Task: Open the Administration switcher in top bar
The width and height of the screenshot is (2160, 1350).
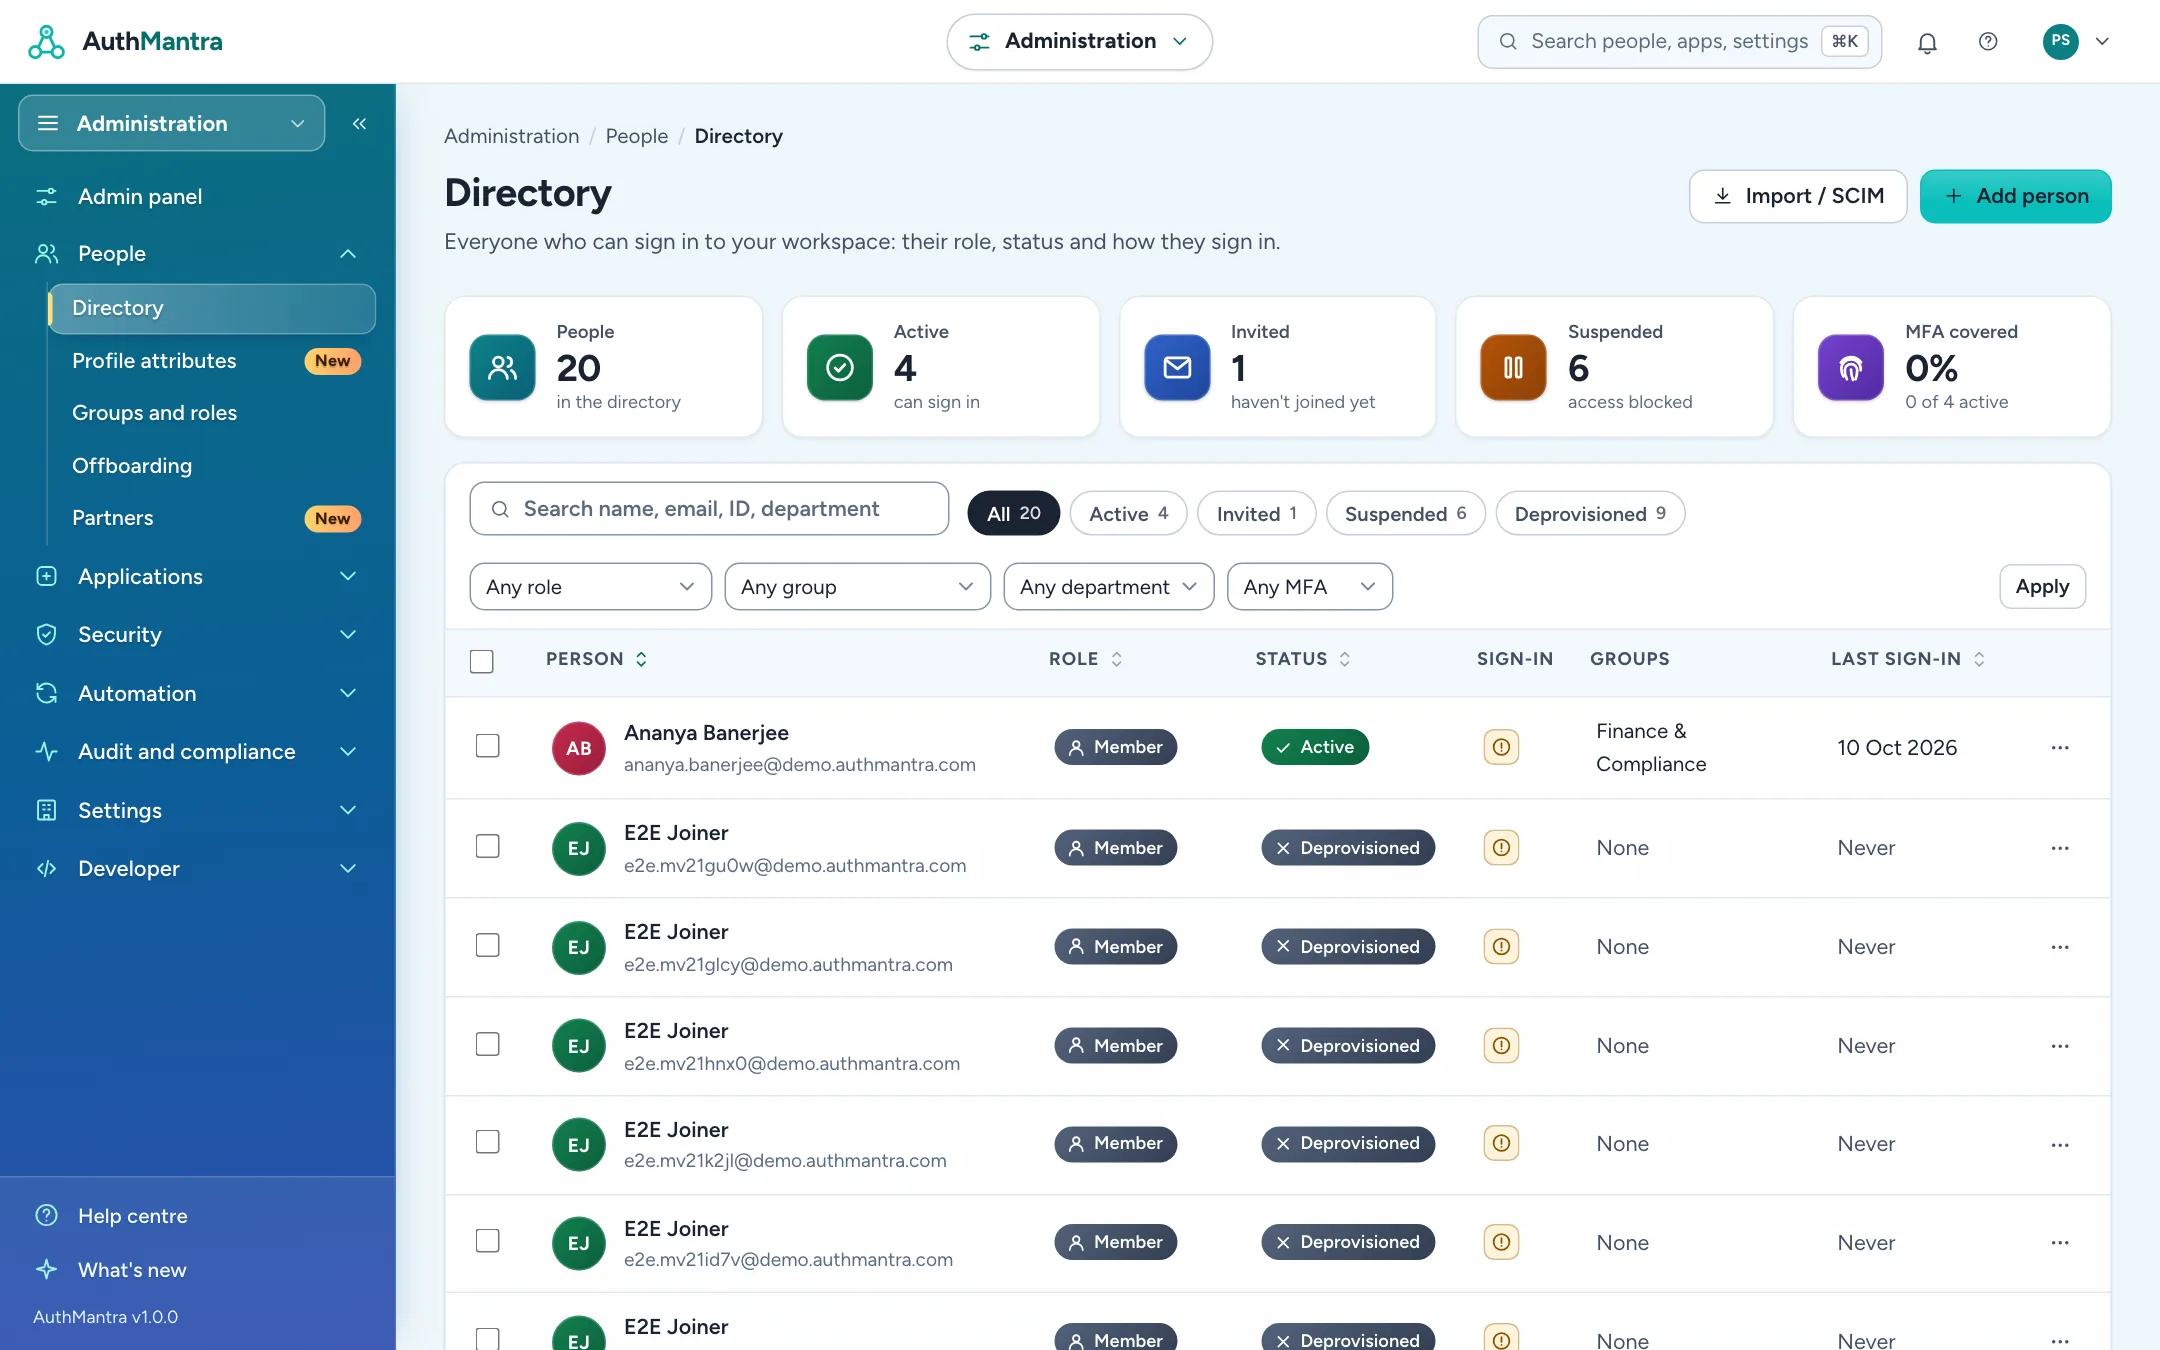Action: pyautogui.click(x=1080, y=41)
